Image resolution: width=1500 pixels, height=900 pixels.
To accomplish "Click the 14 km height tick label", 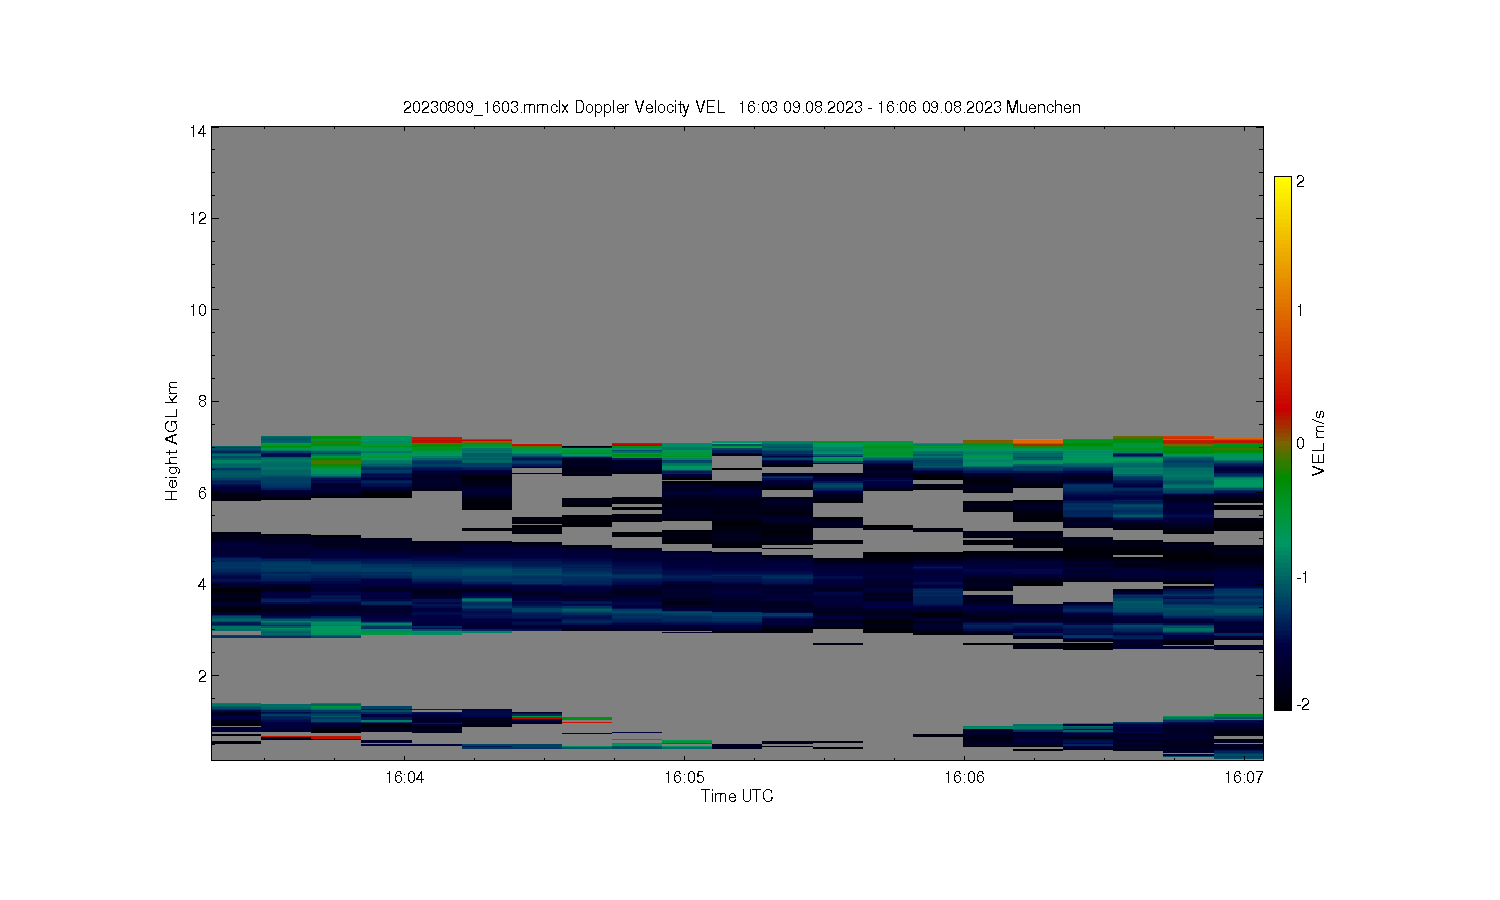I will [x=199, y=131].
